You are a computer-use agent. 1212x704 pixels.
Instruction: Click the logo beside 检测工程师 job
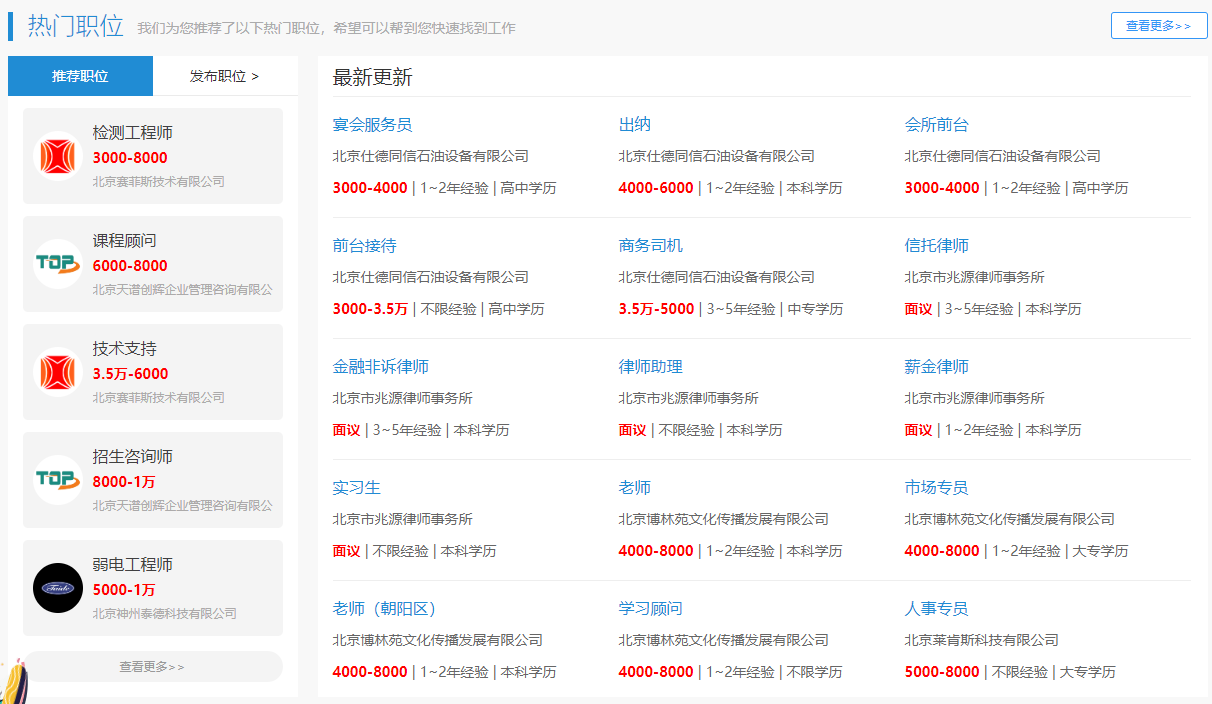(58, 156)
